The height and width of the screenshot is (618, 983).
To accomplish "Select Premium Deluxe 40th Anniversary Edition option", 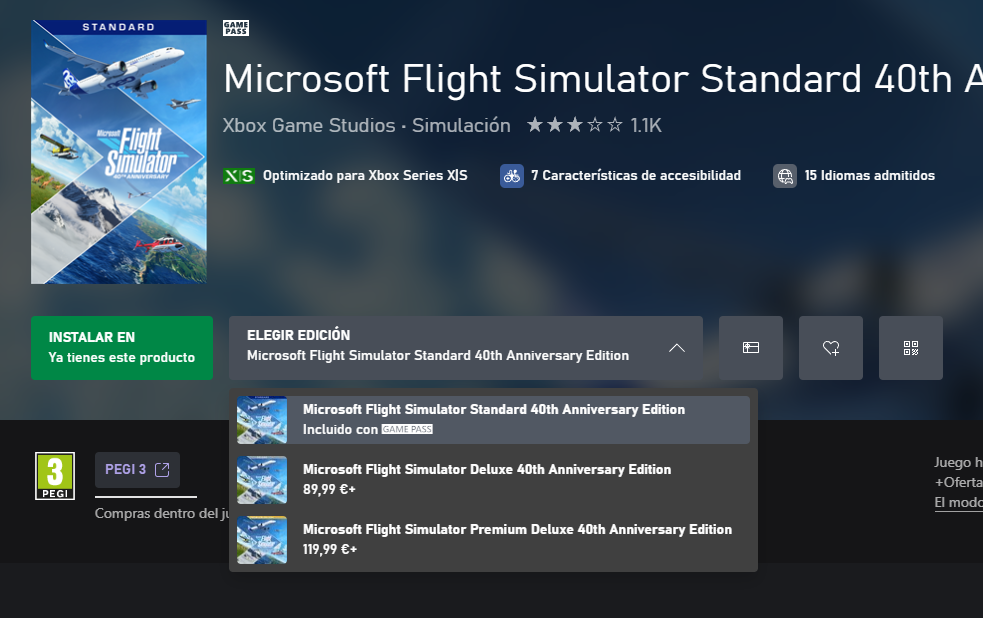I will point(493,540).
